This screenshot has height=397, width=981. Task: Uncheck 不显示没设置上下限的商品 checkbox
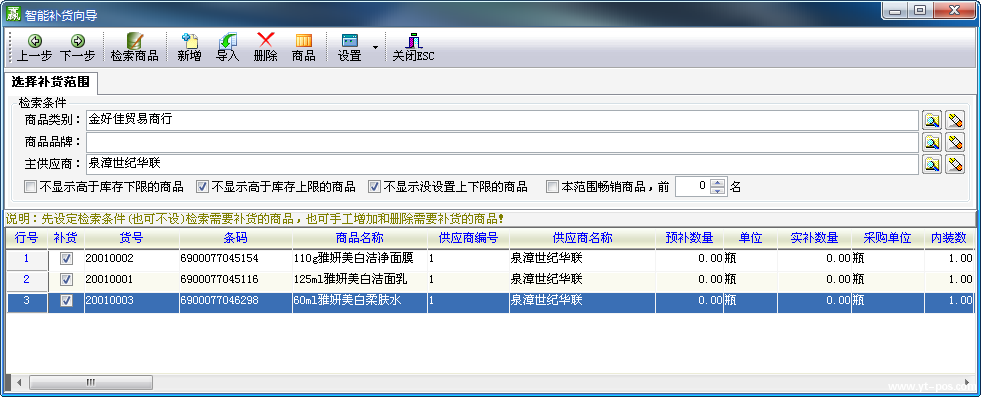tap(374, 187)
